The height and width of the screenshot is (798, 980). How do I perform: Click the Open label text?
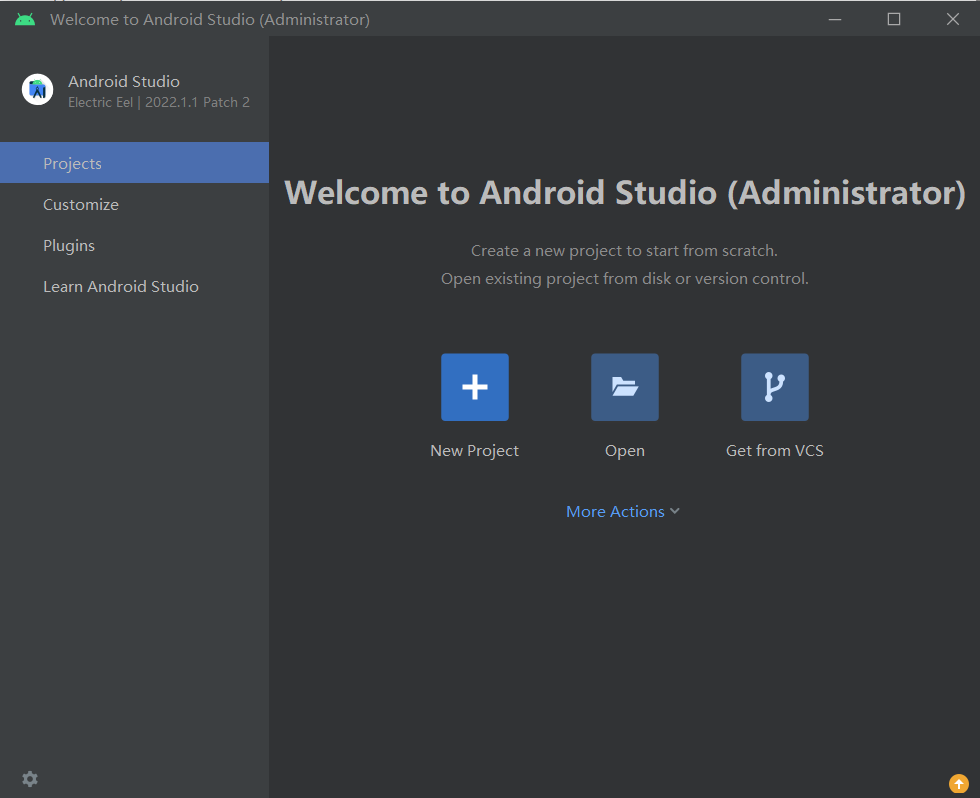coord(624,451)
